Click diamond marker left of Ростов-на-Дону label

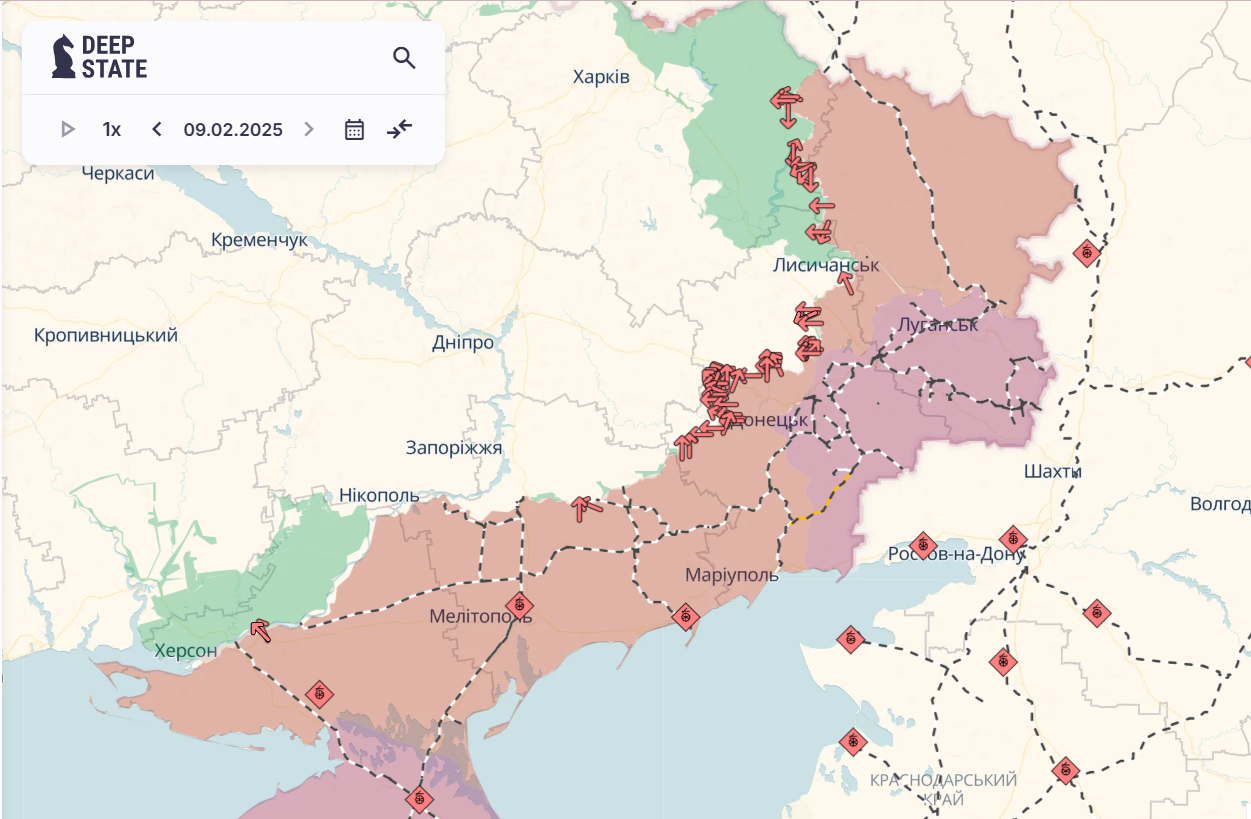click(x=923, y=546)
